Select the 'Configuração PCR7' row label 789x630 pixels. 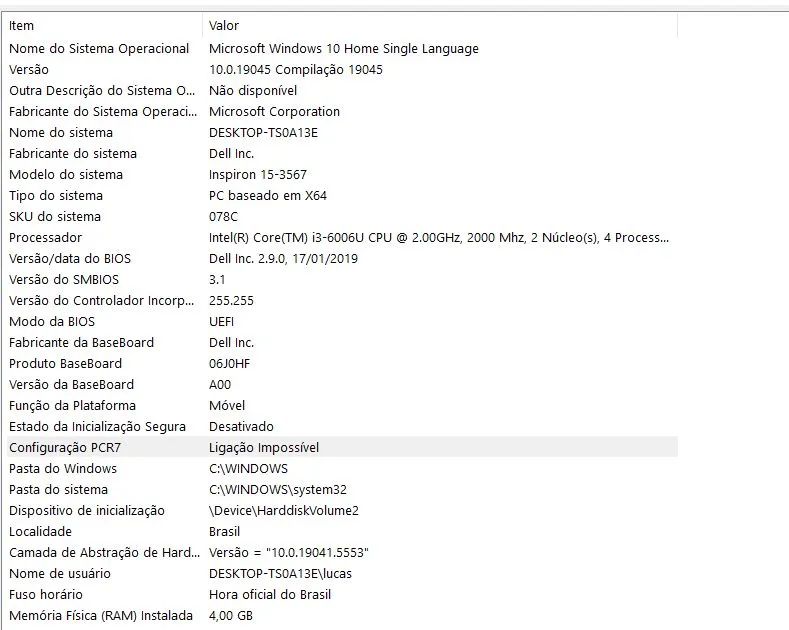(65, 448)
